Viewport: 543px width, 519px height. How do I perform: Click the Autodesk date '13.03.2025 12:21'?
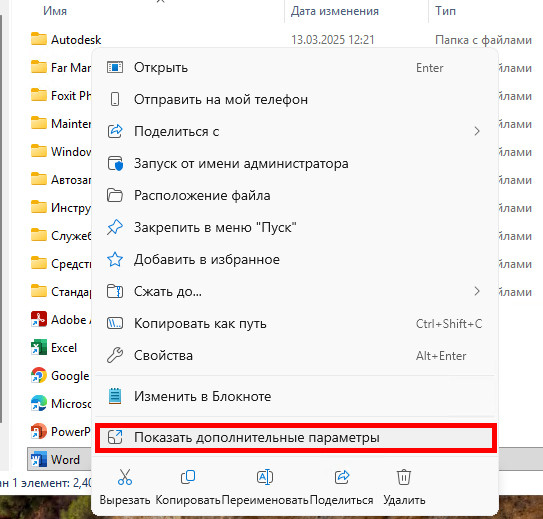point(332,40)
